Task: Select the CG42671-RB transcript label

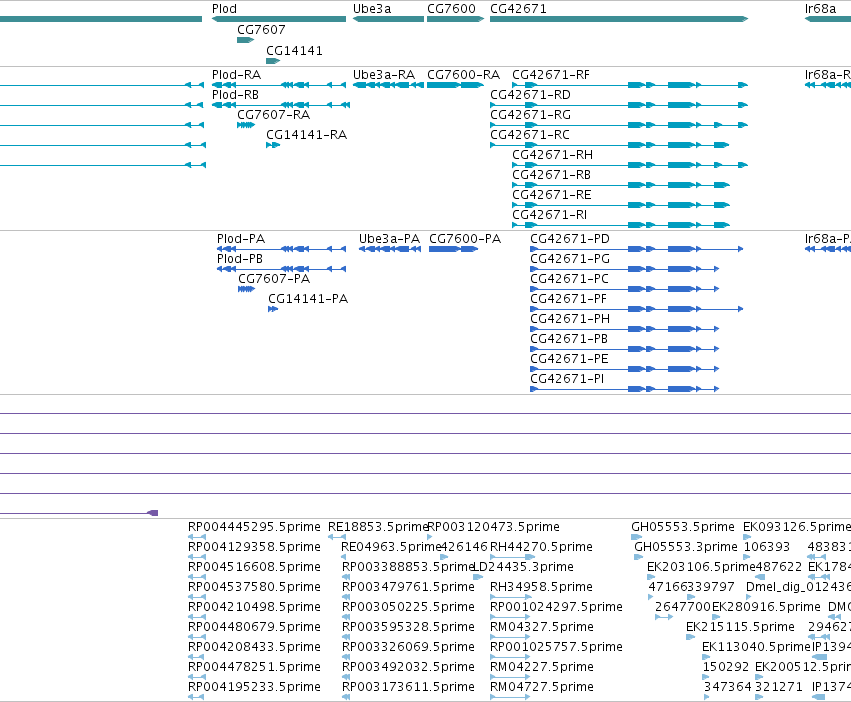Action: [551, 175]
